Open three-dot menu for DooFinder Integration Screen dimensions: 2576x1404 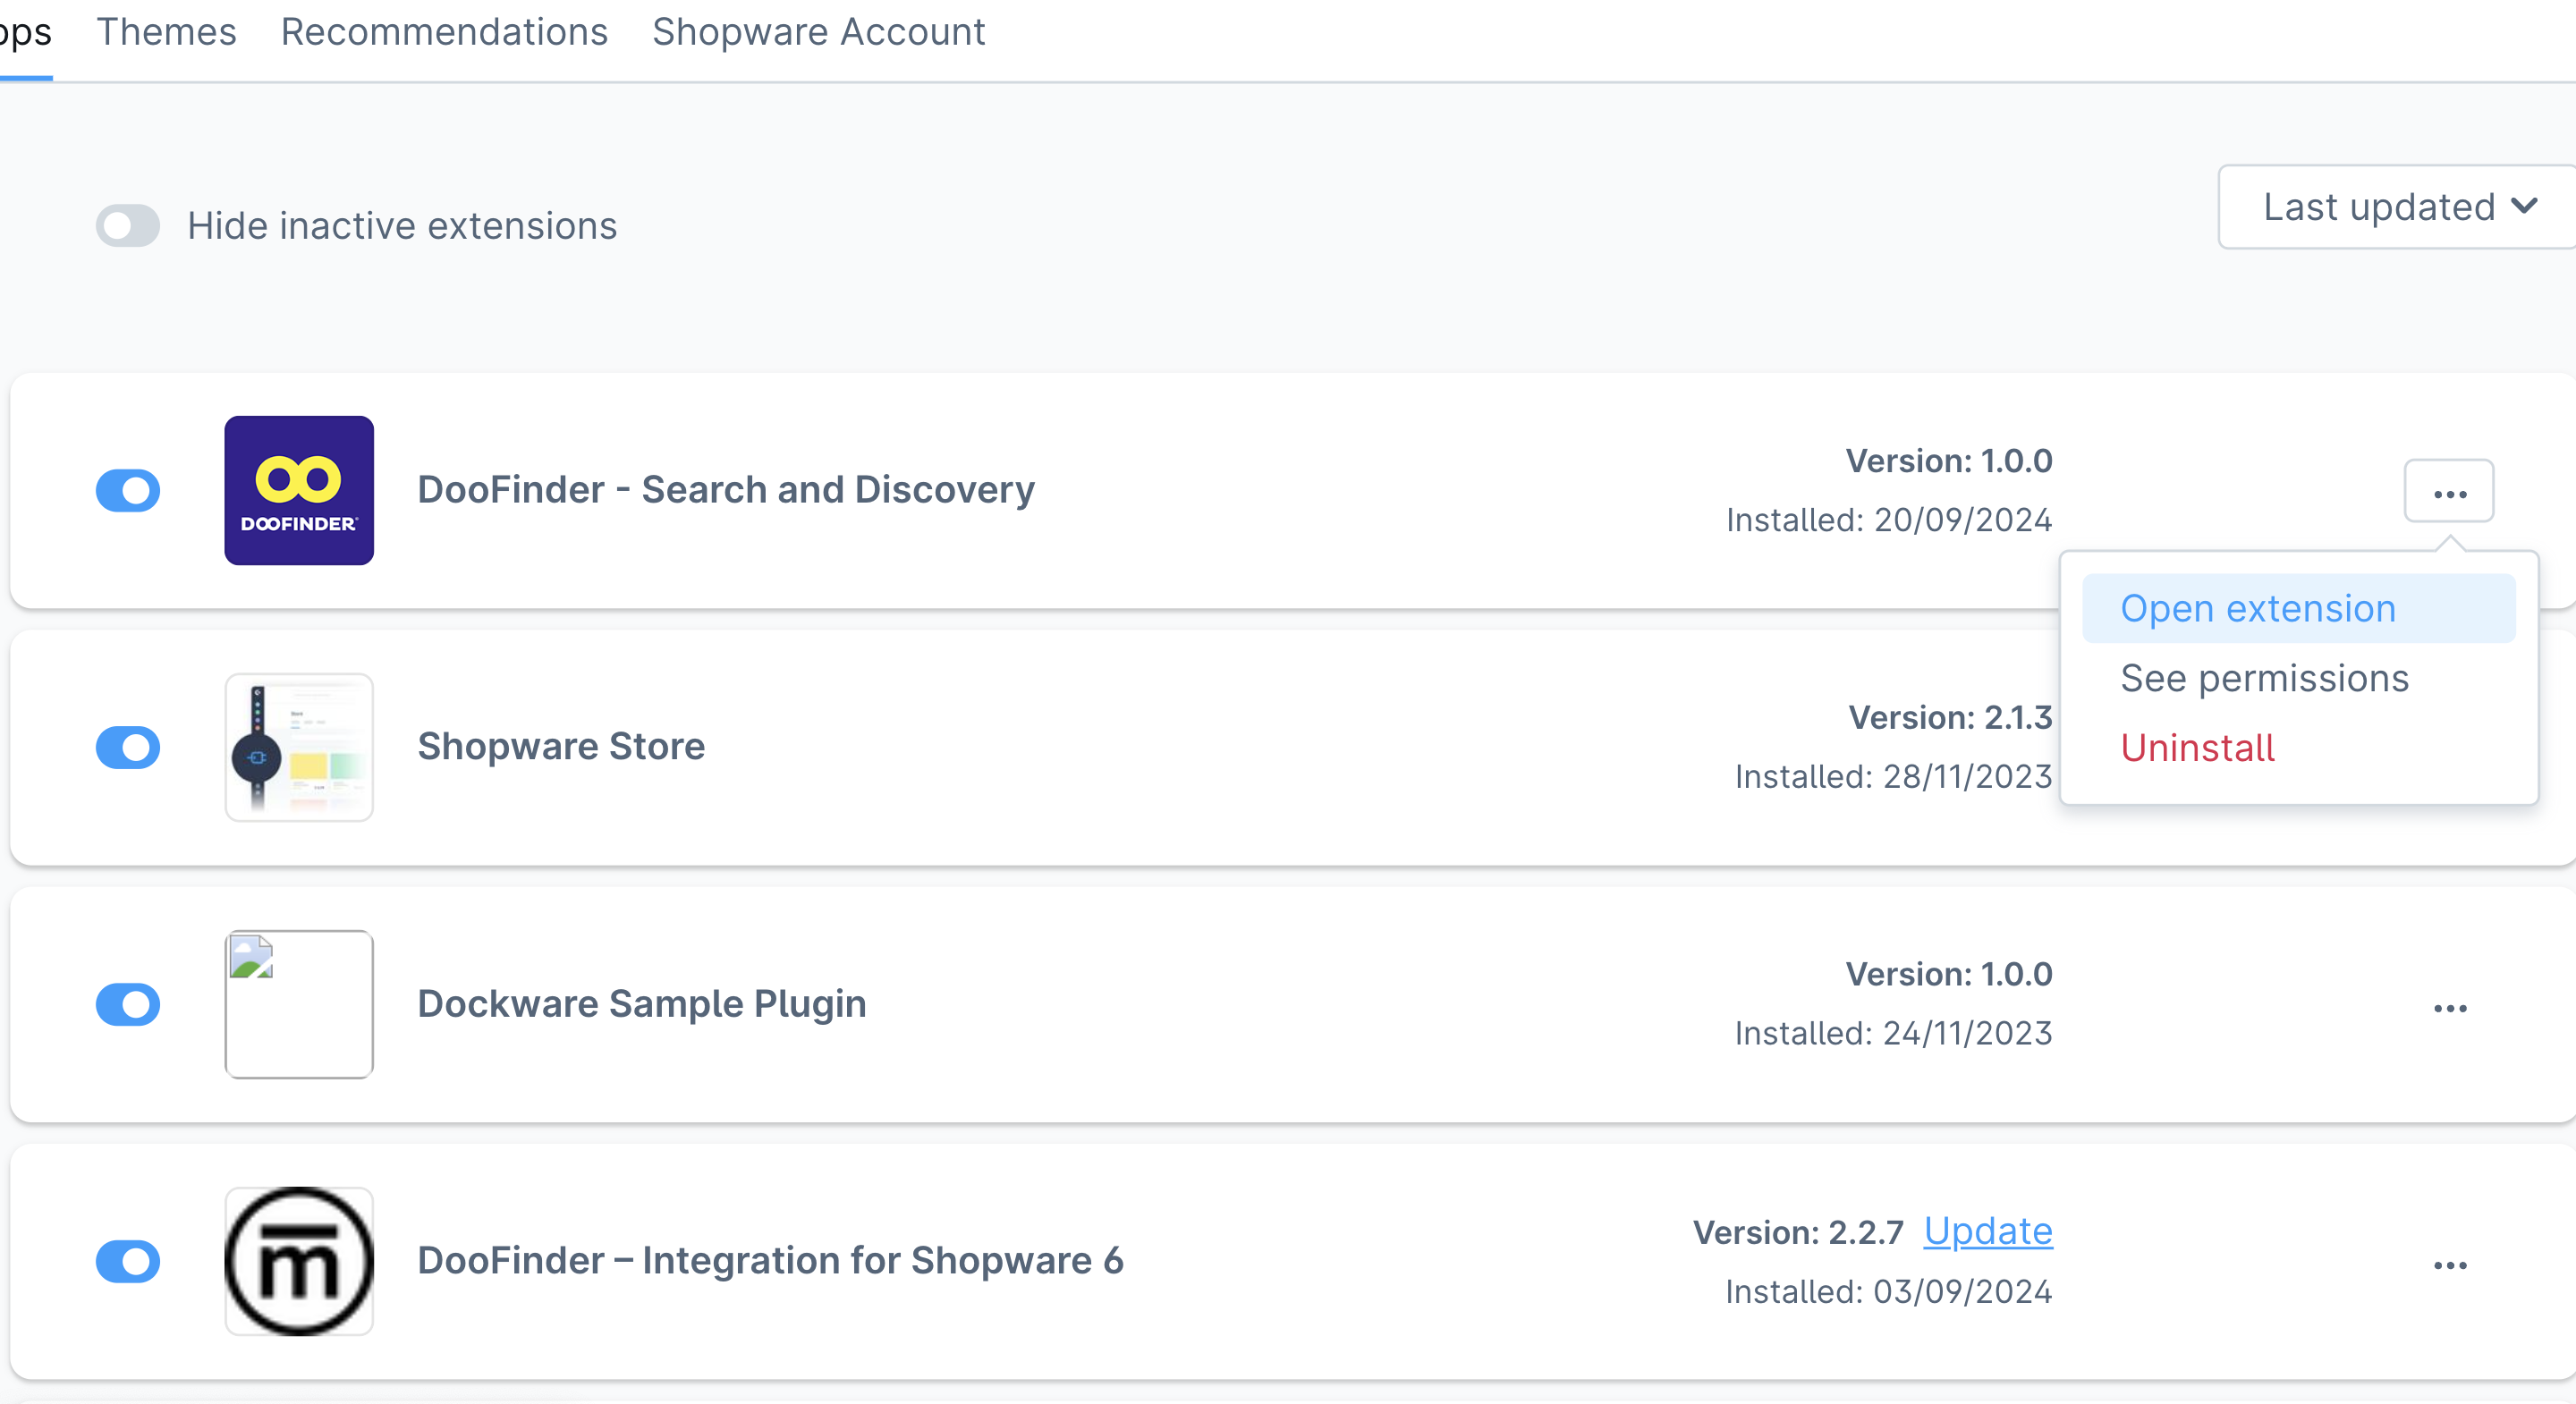coord(2450,1265)
